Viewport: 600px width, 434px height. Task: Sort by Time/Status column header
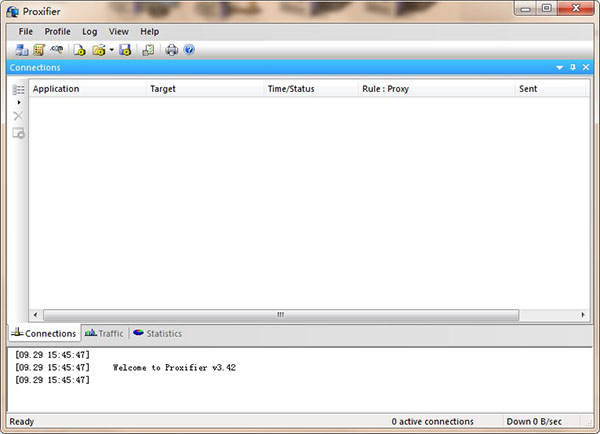[311, 89]
